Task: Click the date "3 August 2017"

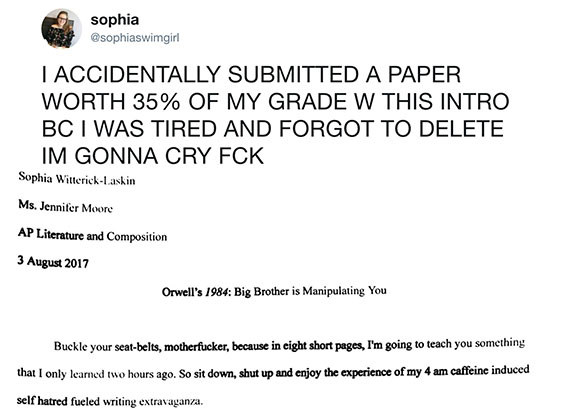Action: pos(53,262)
